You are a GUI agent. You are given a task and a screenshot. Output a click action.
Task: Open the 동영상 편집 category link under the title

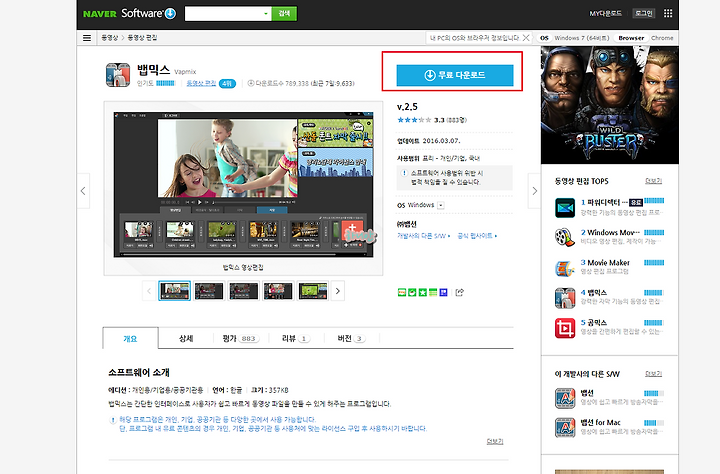click(201, 83)
